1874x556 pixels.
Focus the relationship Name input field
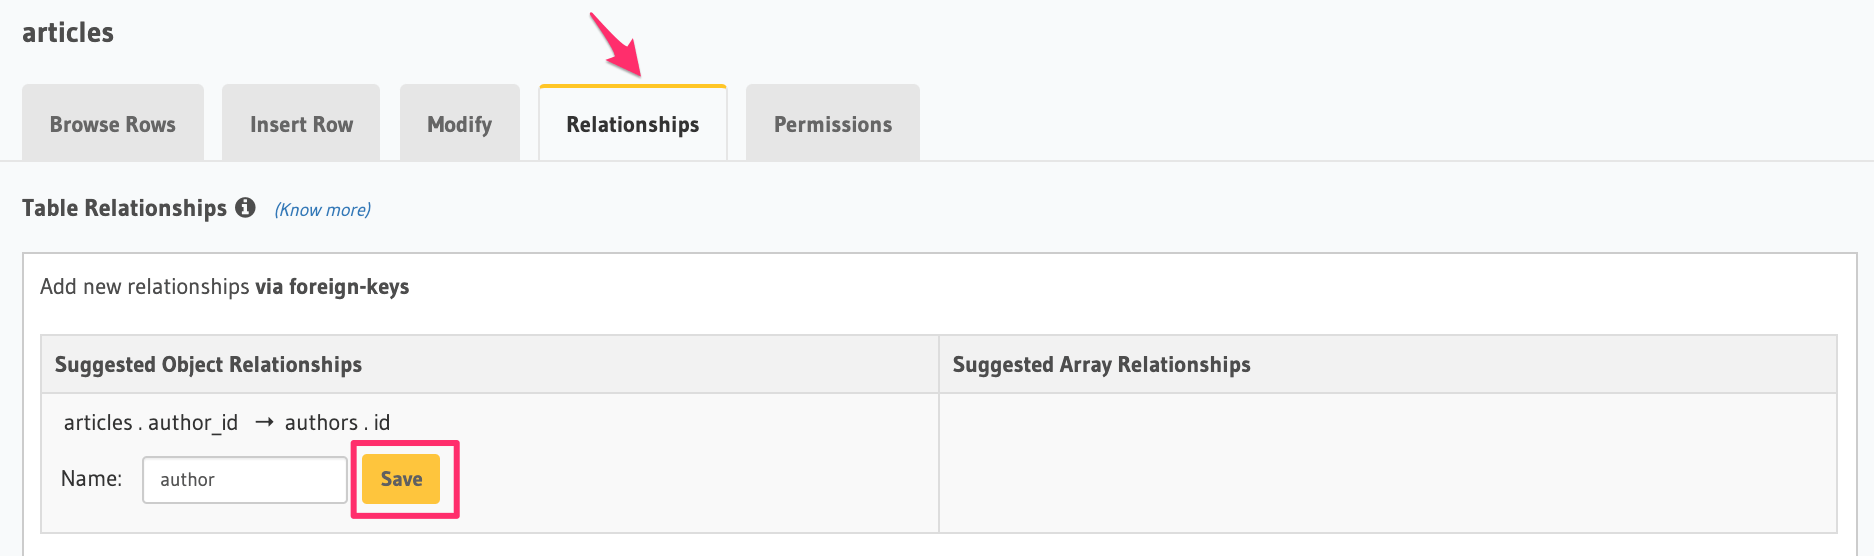(x=245, y=480)
